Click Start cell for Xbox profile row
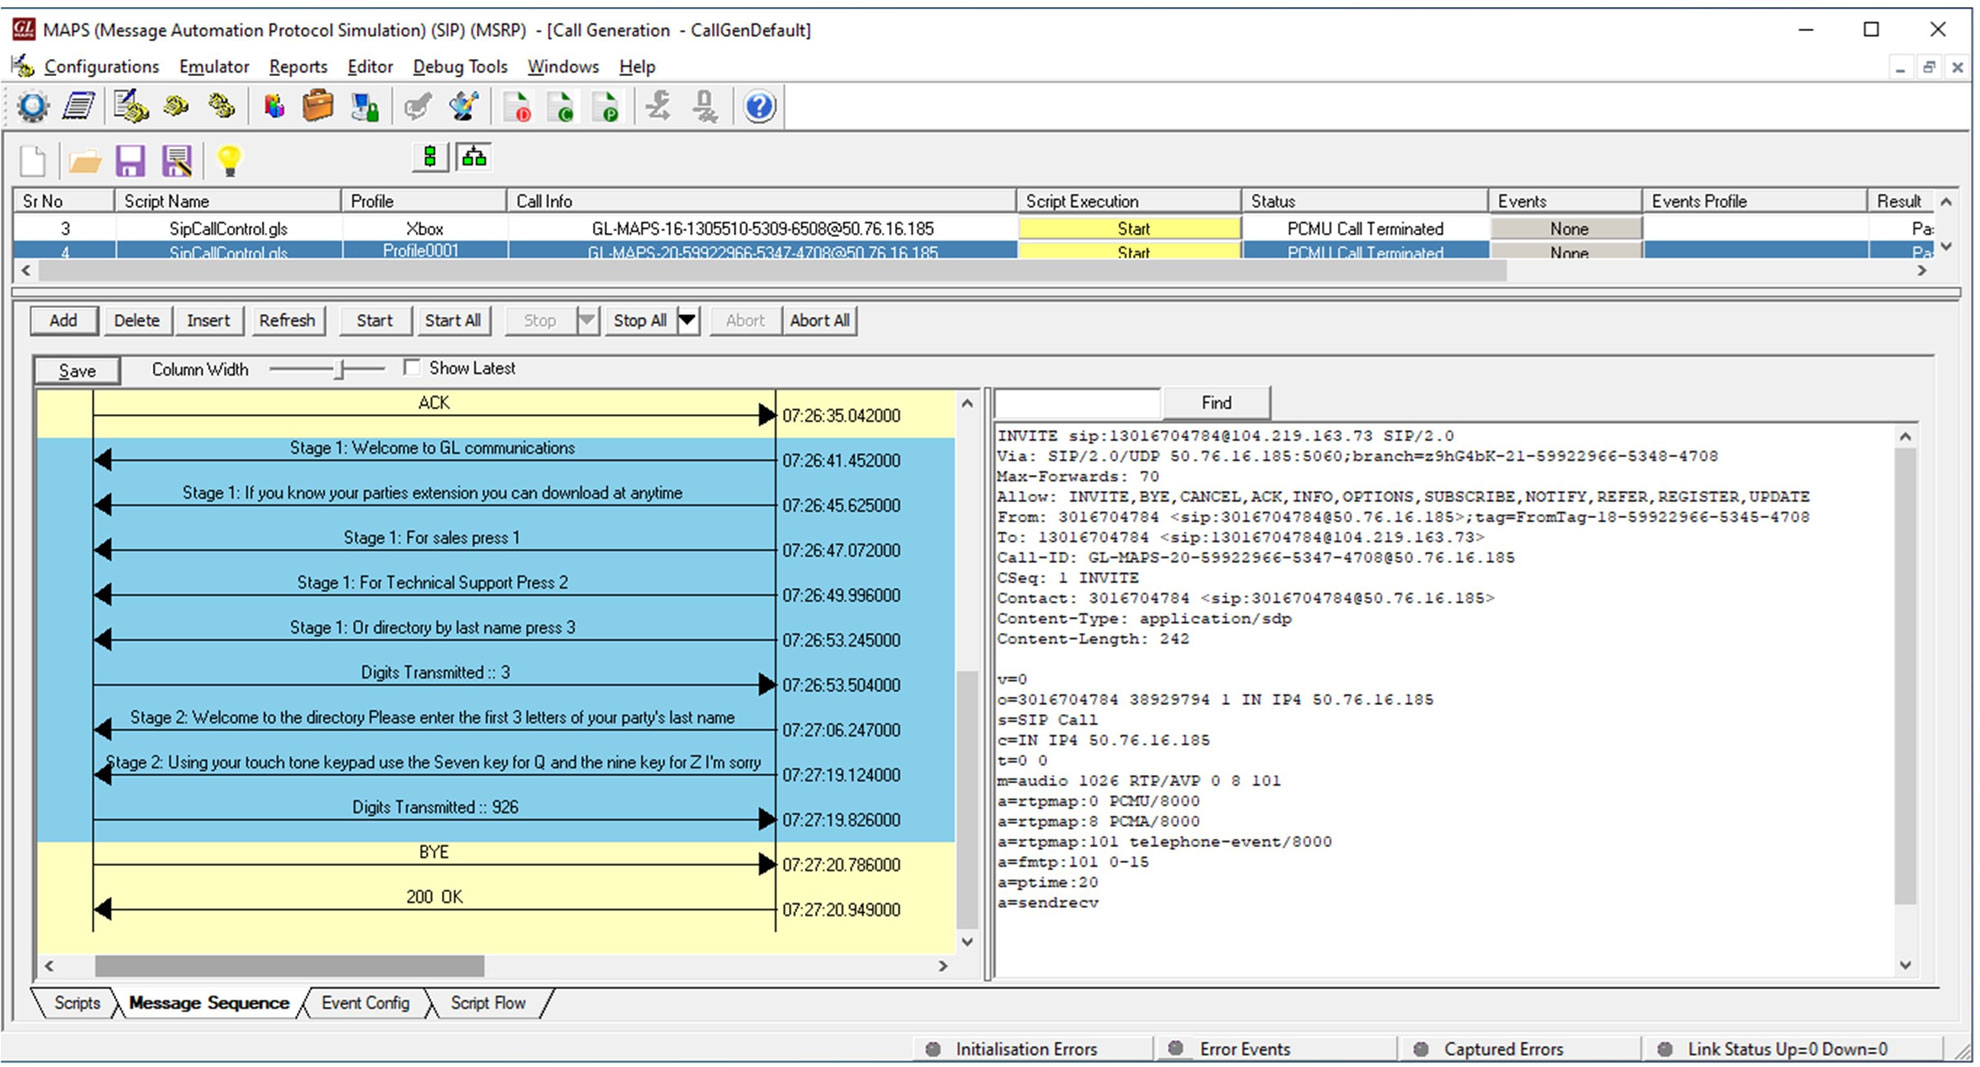1980x1067 pixels. pos(1131,228)
